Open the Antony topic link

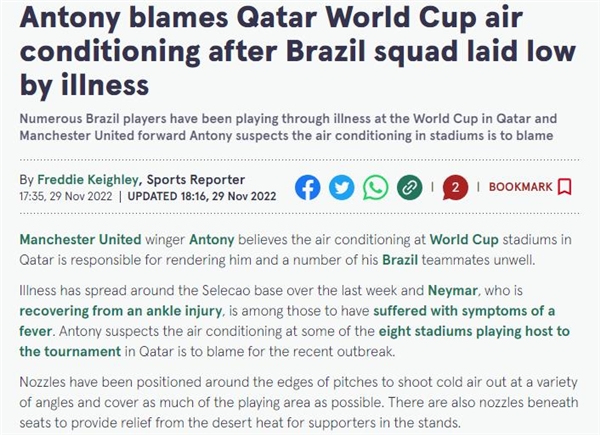[x=212, y=239]
